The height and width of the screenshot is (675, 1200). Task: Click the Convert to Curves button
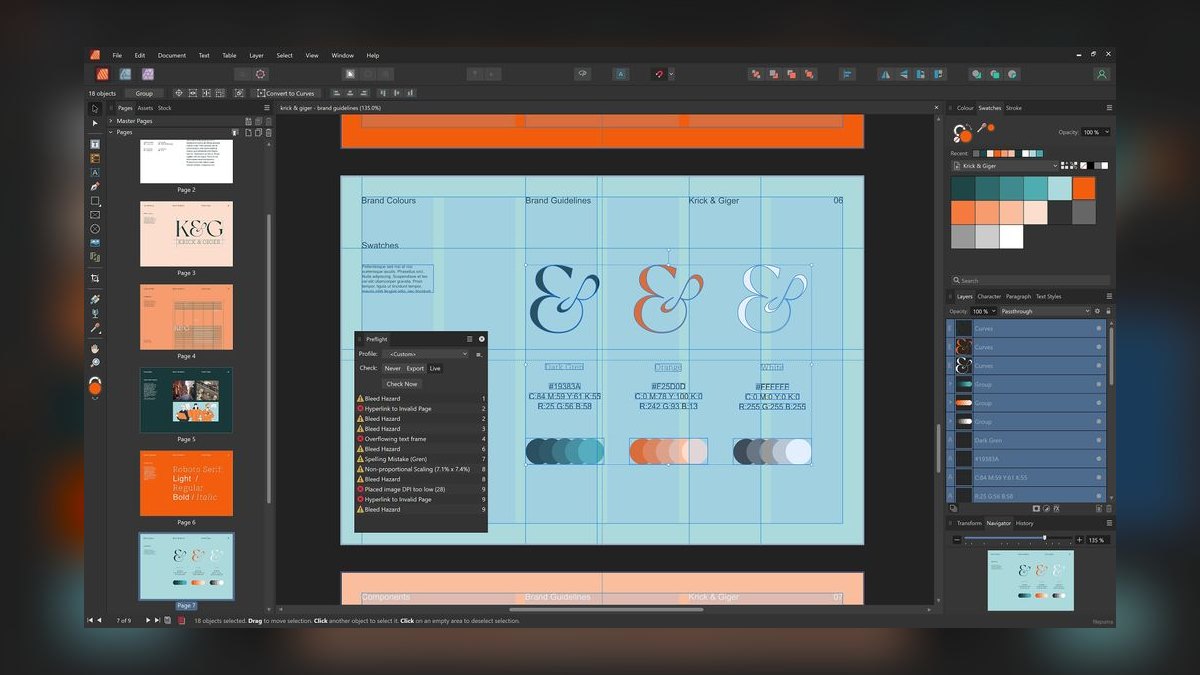pyautogui.click(x=286, y=93)
